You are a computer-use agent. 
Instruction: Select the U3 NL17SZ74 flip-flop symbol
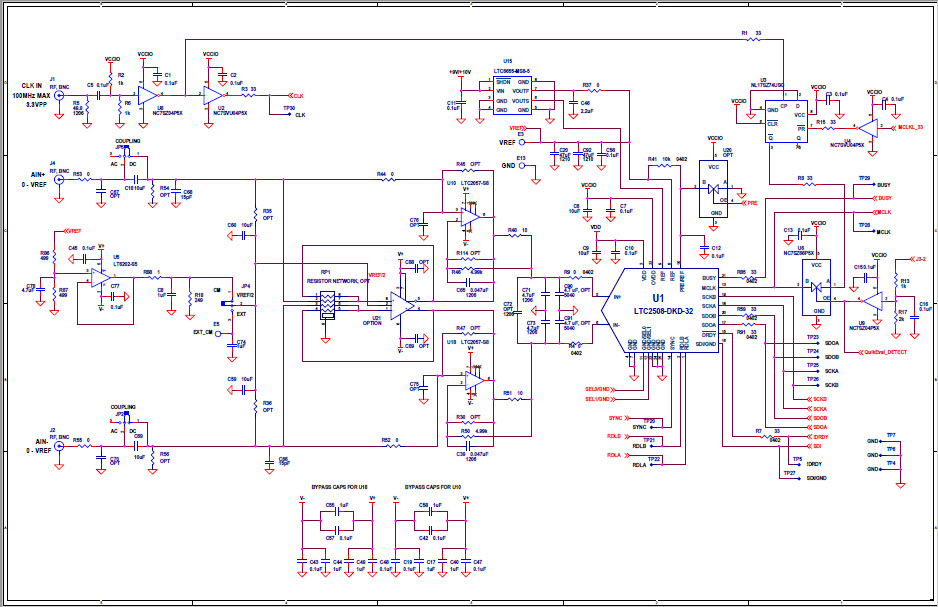coord(787,121)
